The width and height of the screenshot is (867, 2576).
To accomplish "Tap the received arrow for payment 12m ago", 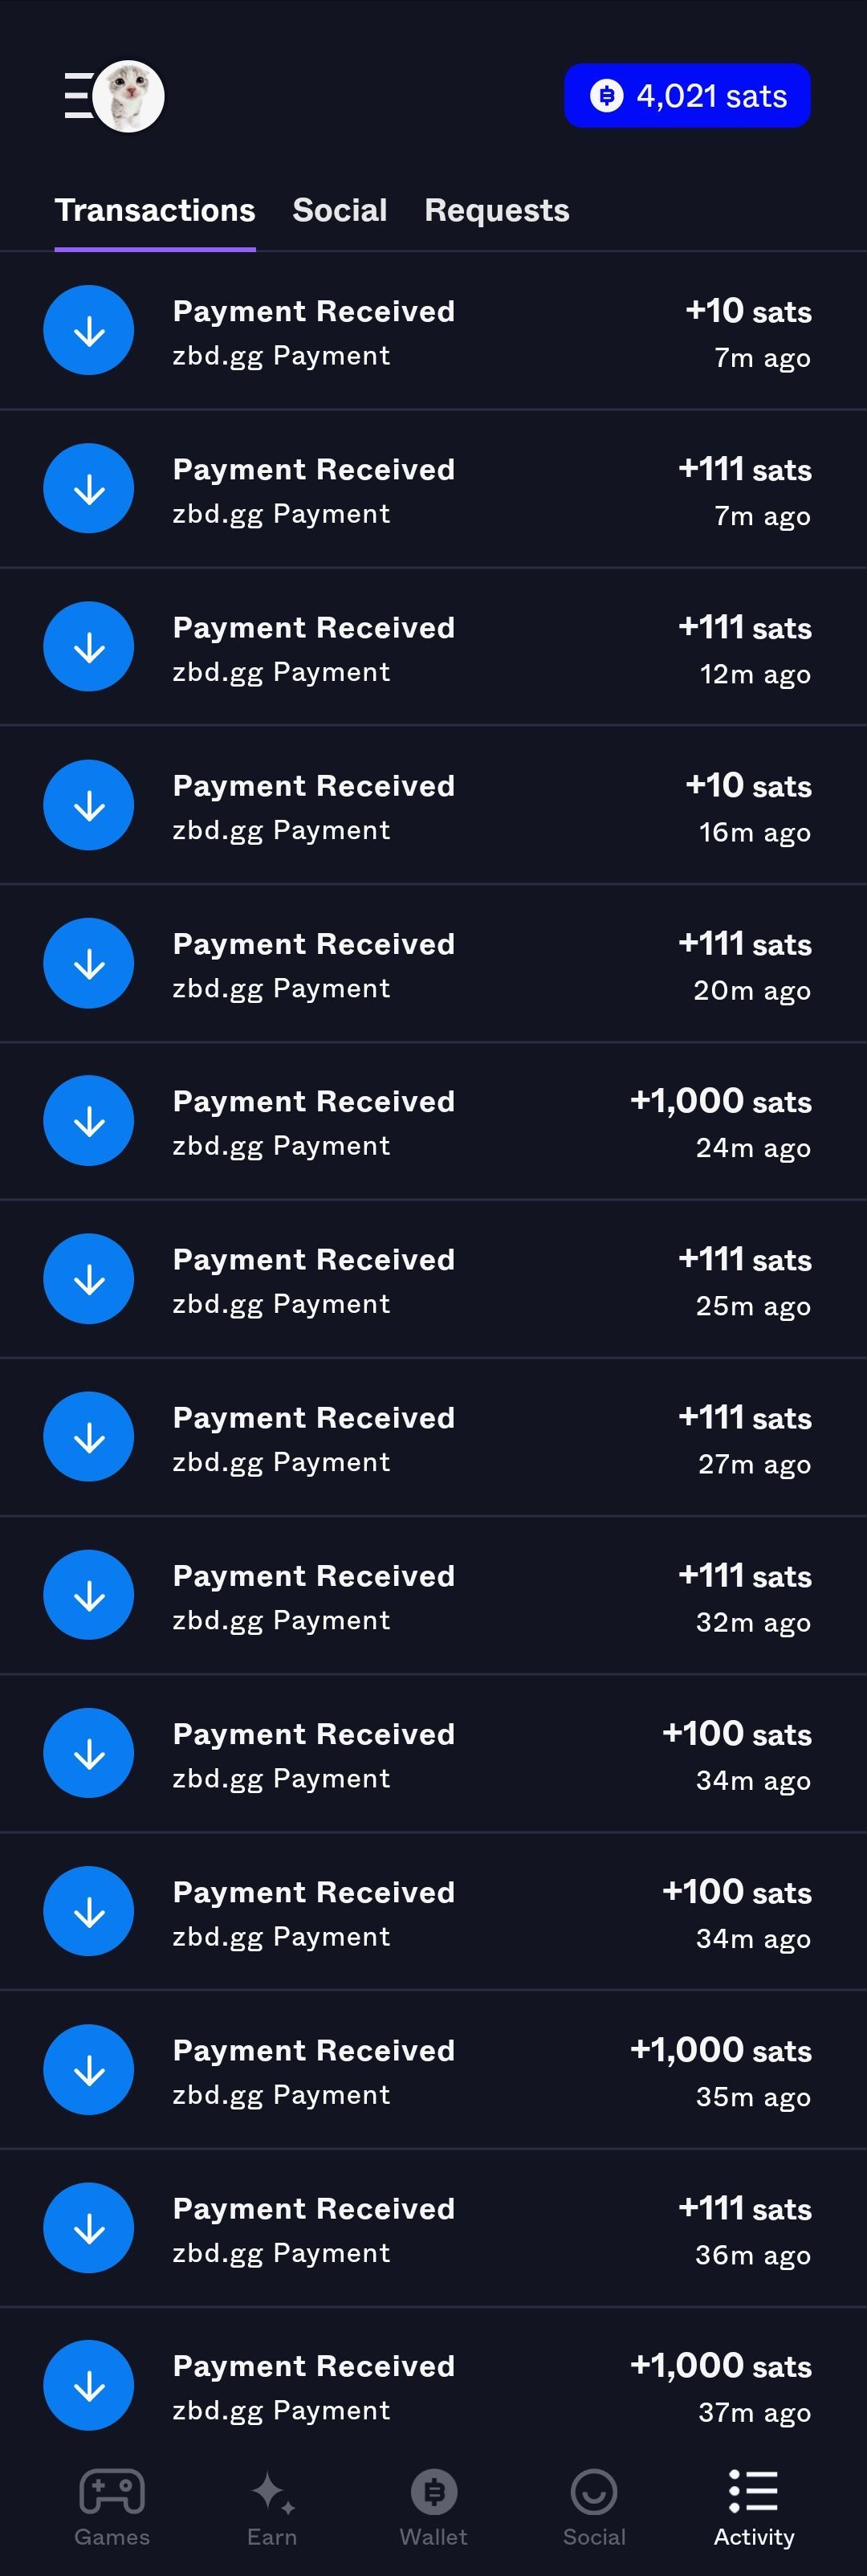I will 89,647.
